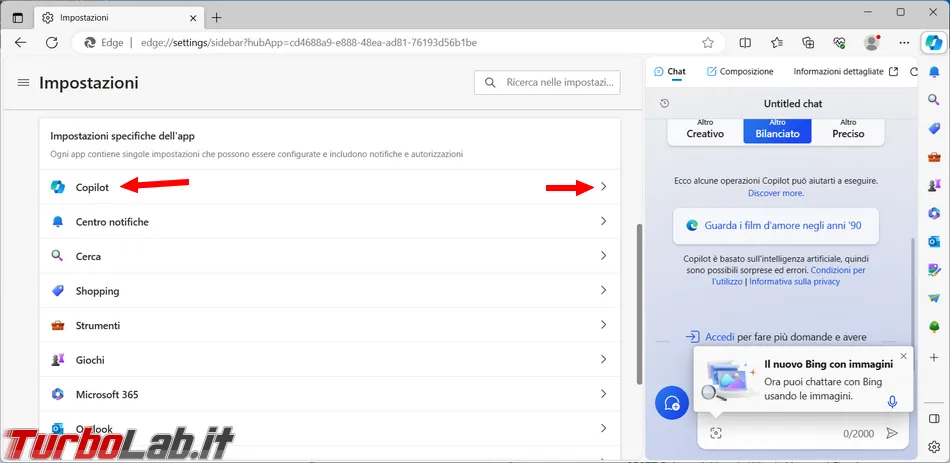Image resolution: width=950 pixels, height=463 pixels.
Task: Use the microphone icon in the Copilot chat
Action: (x=892, y=402)
